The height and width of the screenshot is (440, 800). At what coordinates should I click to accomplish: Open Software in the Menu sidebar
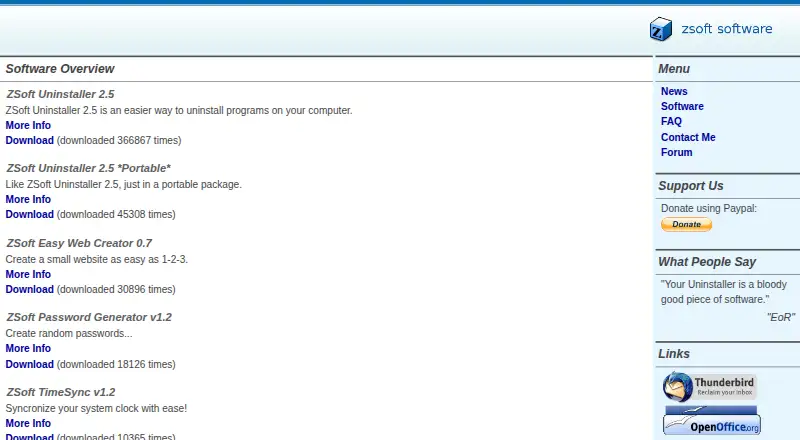pos(682,106)
